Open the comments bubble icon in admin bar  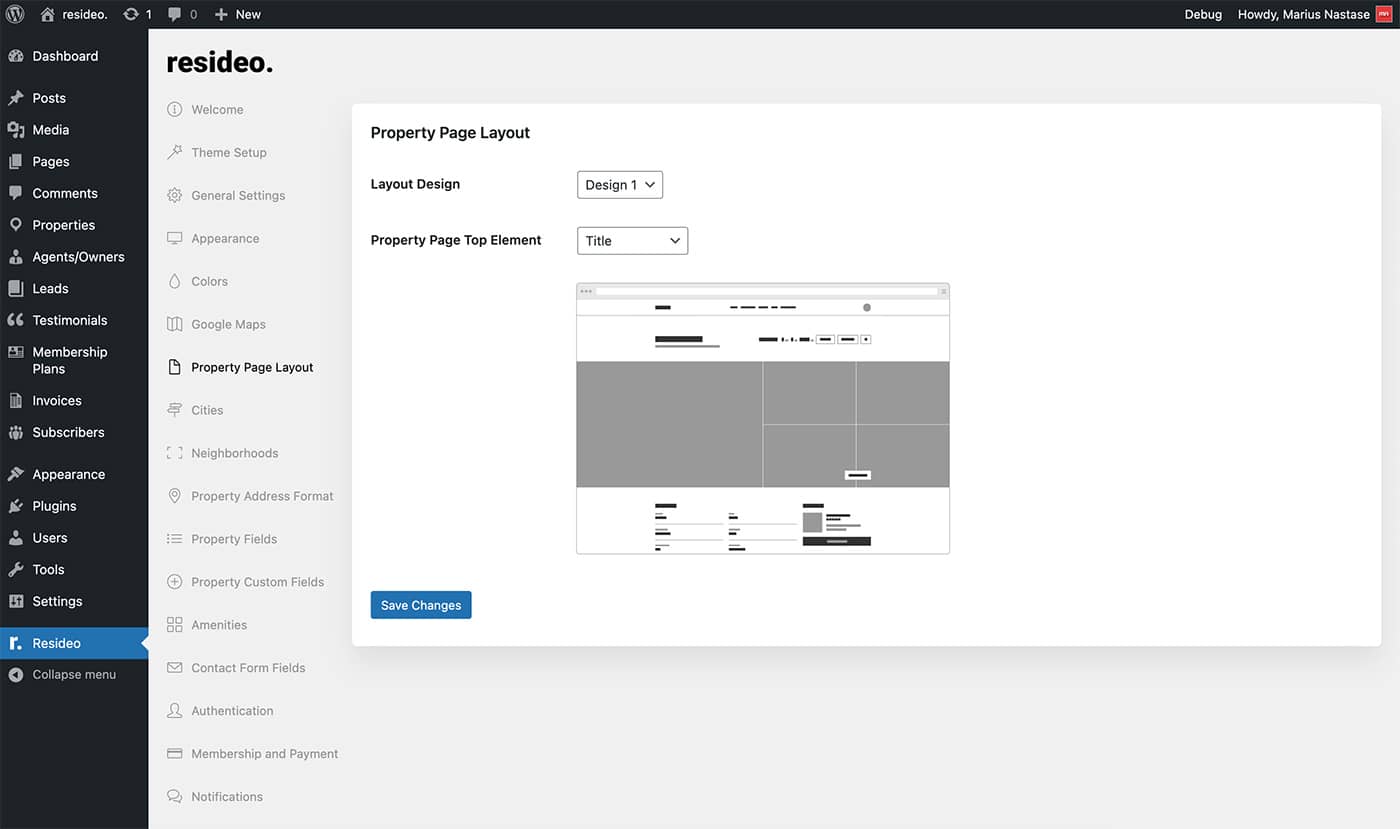click(175, 14)
